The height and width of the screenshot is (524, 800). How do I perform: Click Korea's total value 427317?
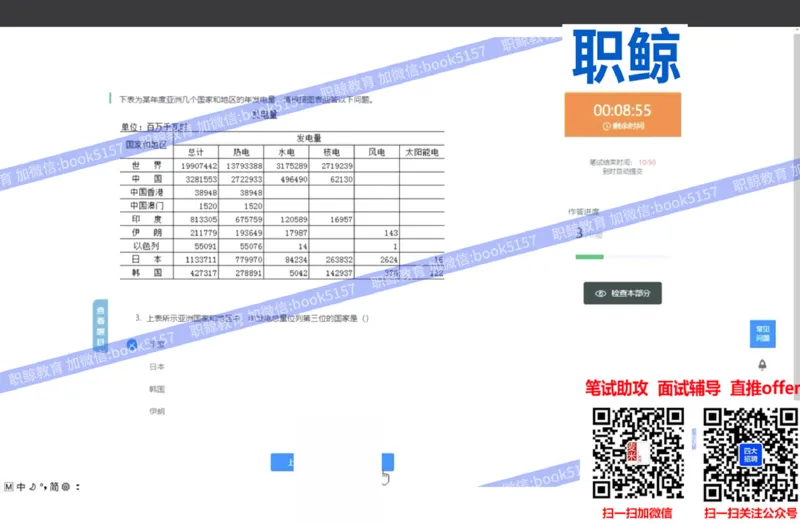click(204, 273)
